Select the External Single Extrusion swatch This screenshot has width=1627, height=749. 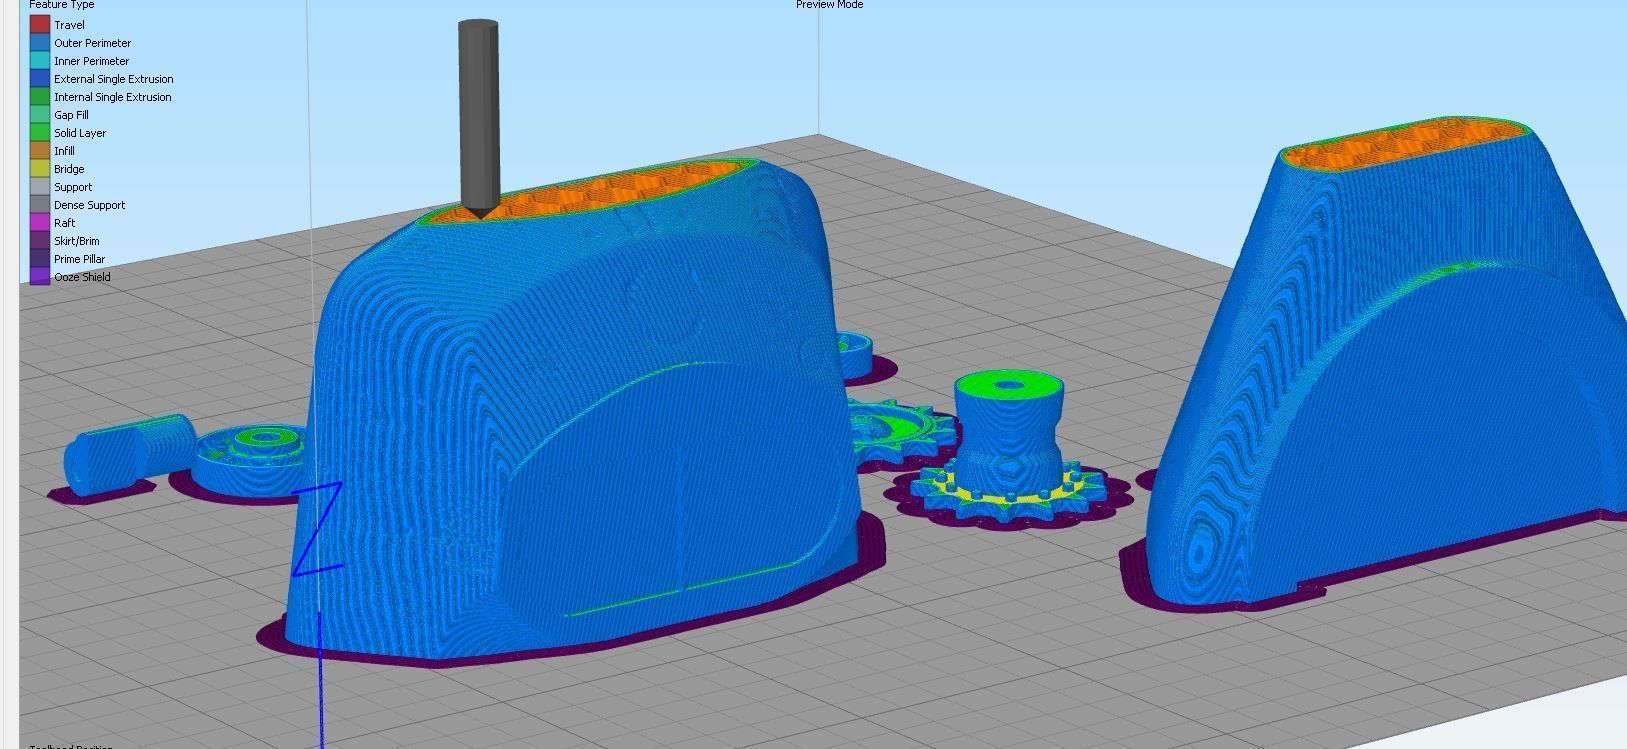point(40,78)
